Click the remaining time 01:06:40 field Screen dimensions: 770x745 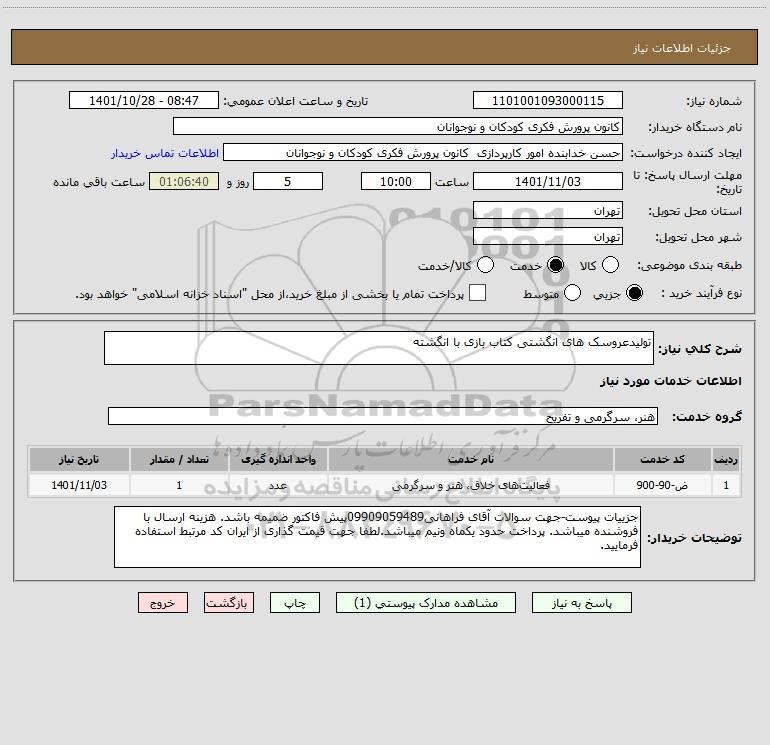tap(184, 181)
